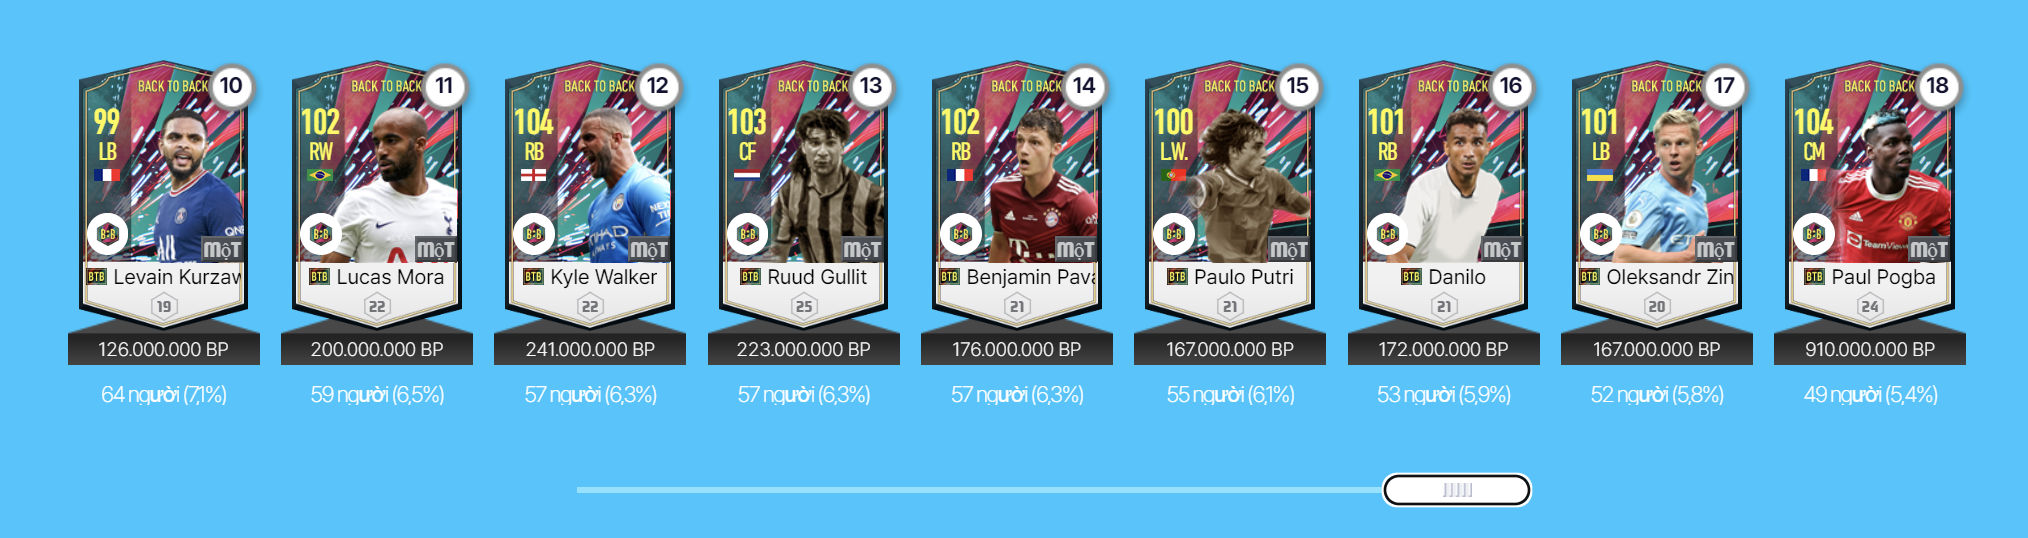This screenshot has height=538, width=2028.
Task: Click the England flag on Kyle Walker card
Action: [533, 175]
